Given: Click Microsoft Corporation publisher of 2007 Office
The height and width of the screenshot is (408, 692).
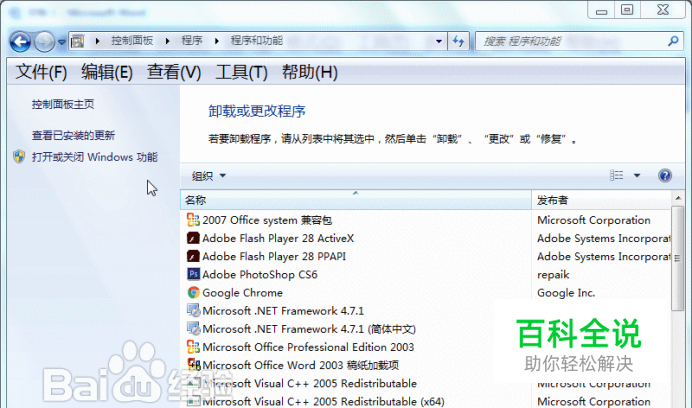Looking at the screenshot, I should pos(594,220).
